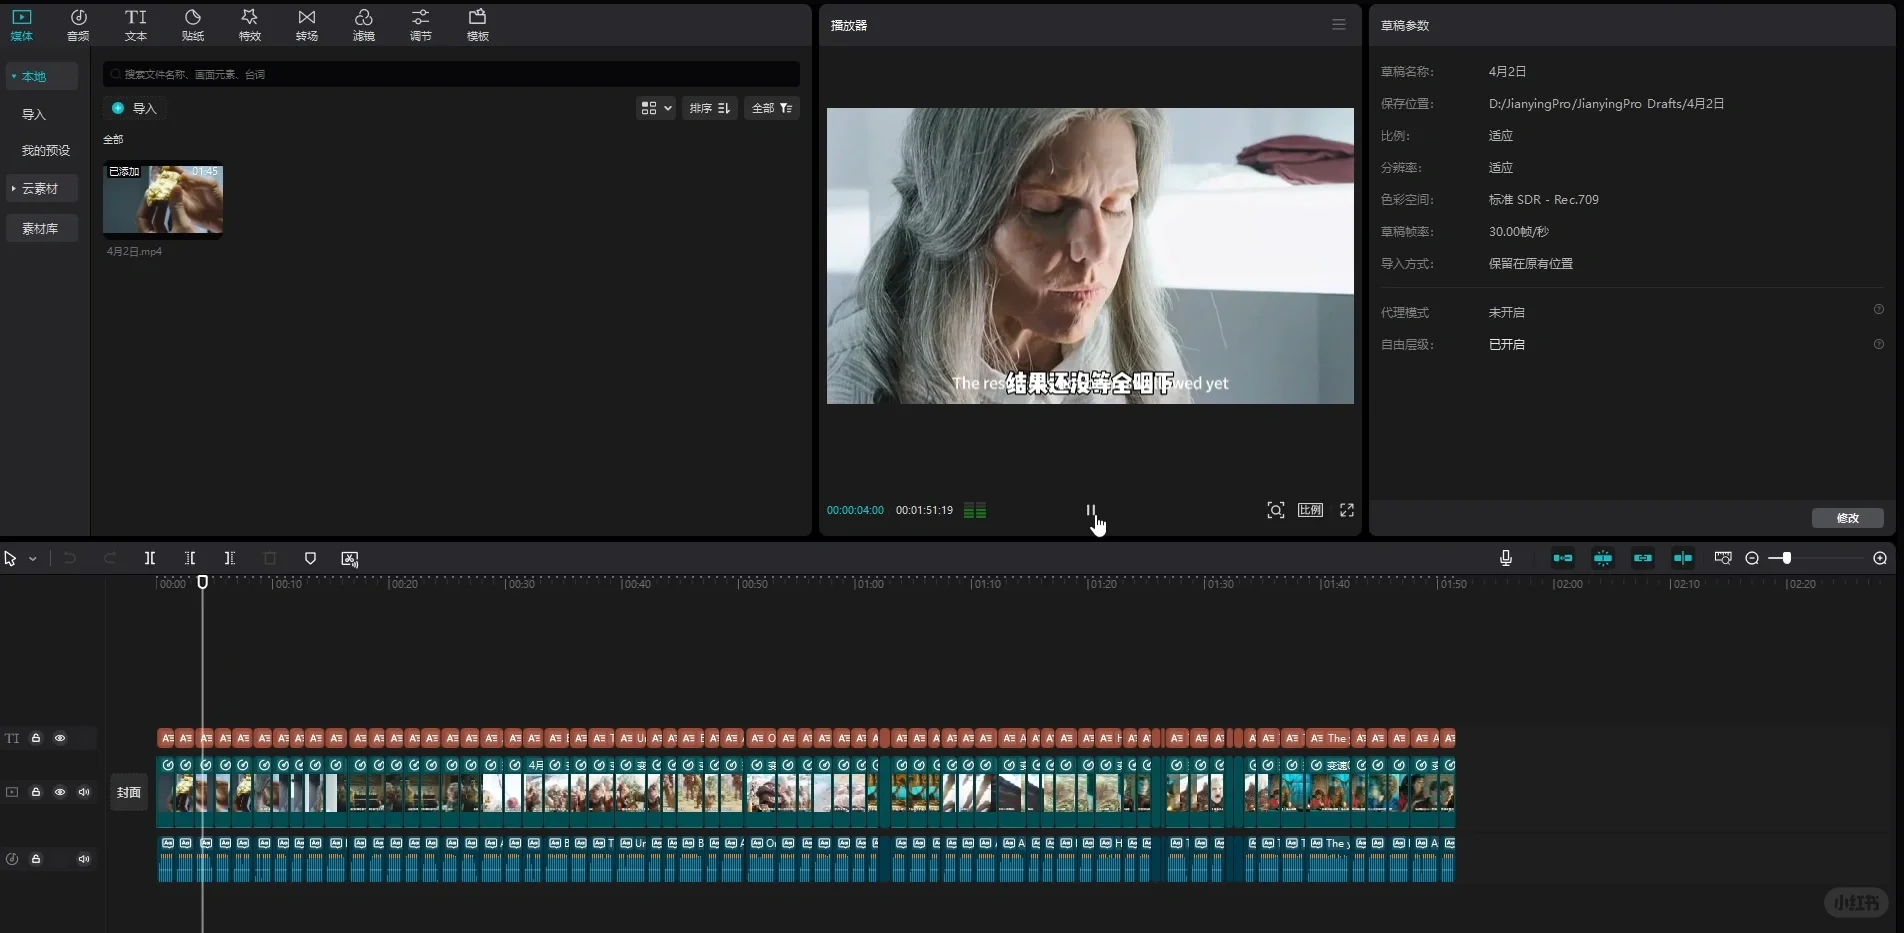Open the player panel hamburger menu
The height and width of the screenshot is (933, 1904).
pos(1339,25)
